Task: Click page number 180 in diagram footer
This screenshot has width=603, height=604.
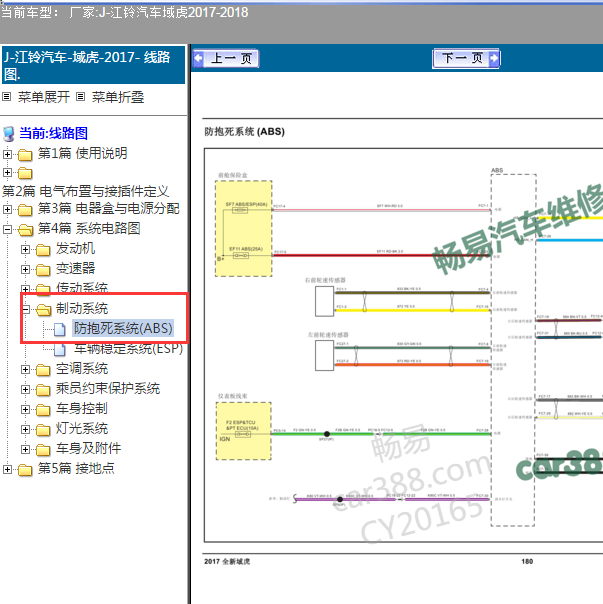Action: click(527, 561)
